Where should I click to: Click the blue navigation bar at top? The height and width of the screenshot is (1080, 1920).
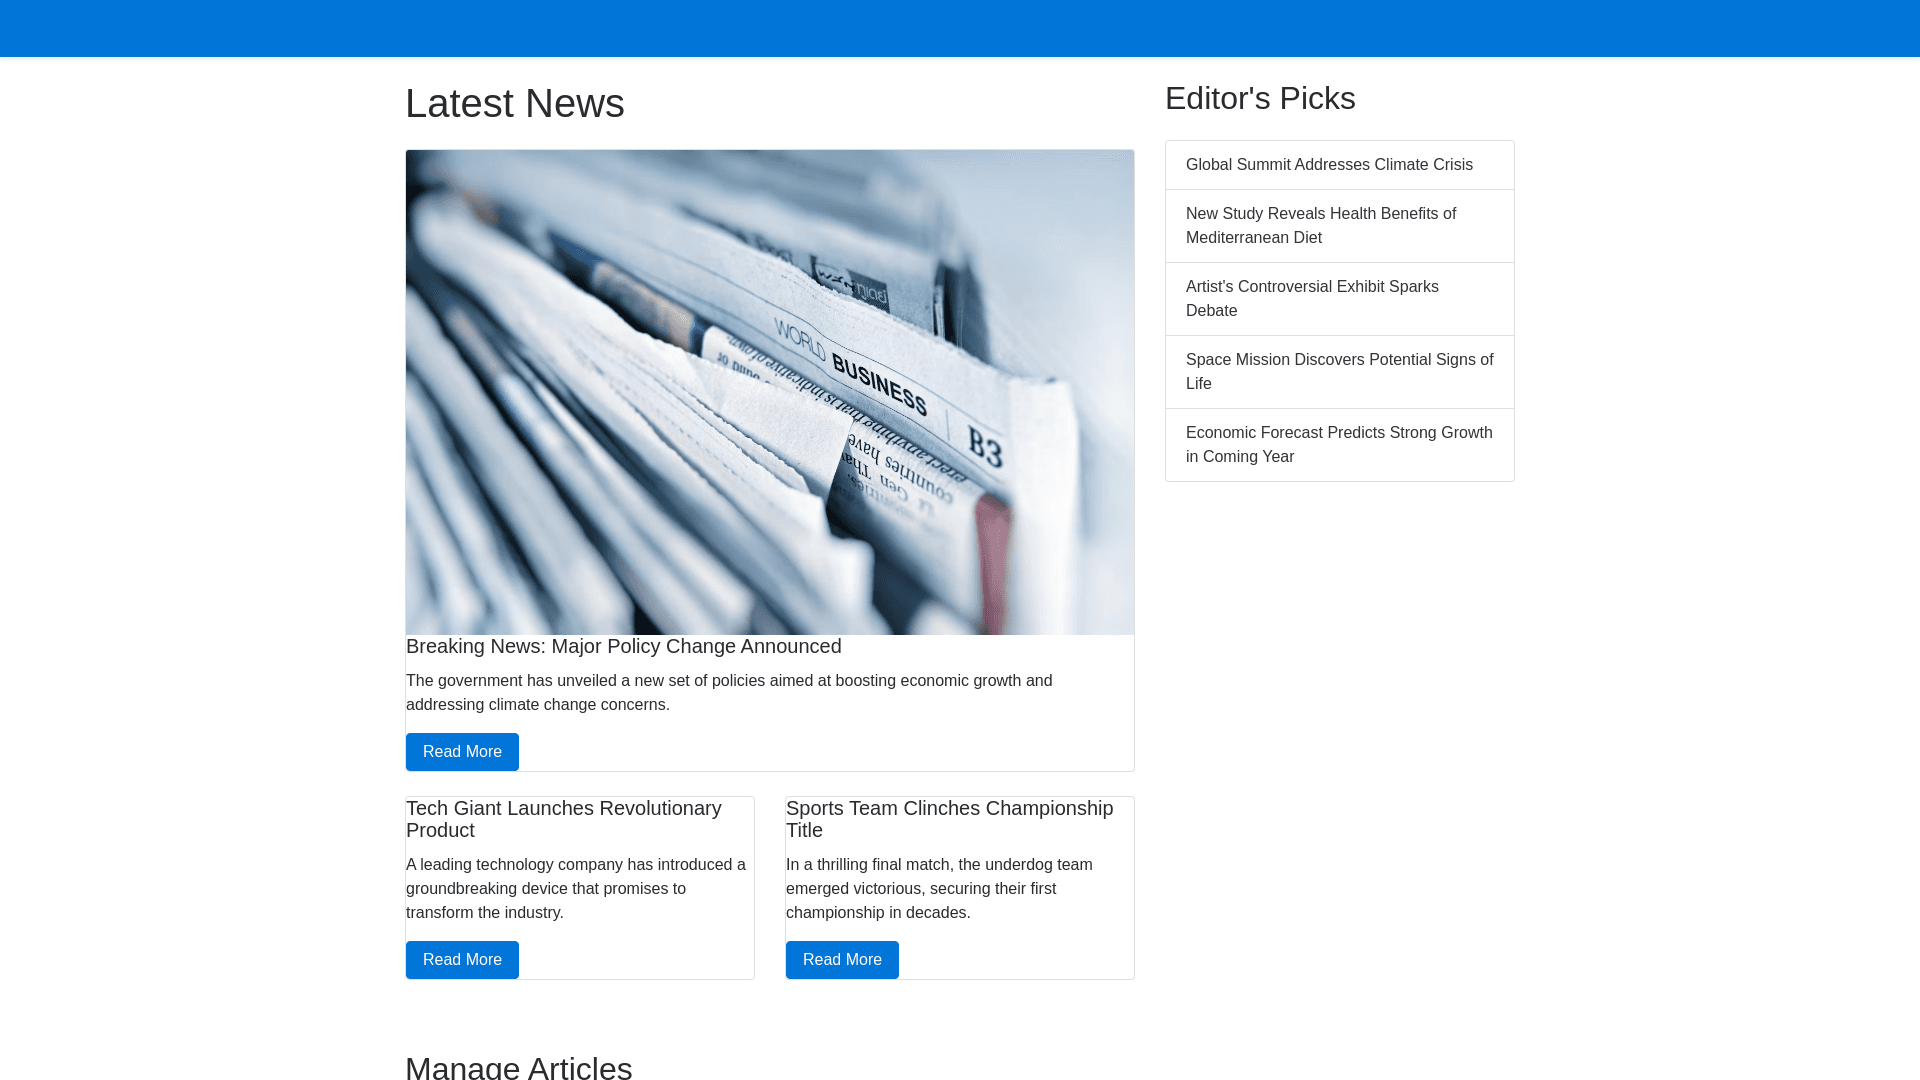click(x=960, y=28)
